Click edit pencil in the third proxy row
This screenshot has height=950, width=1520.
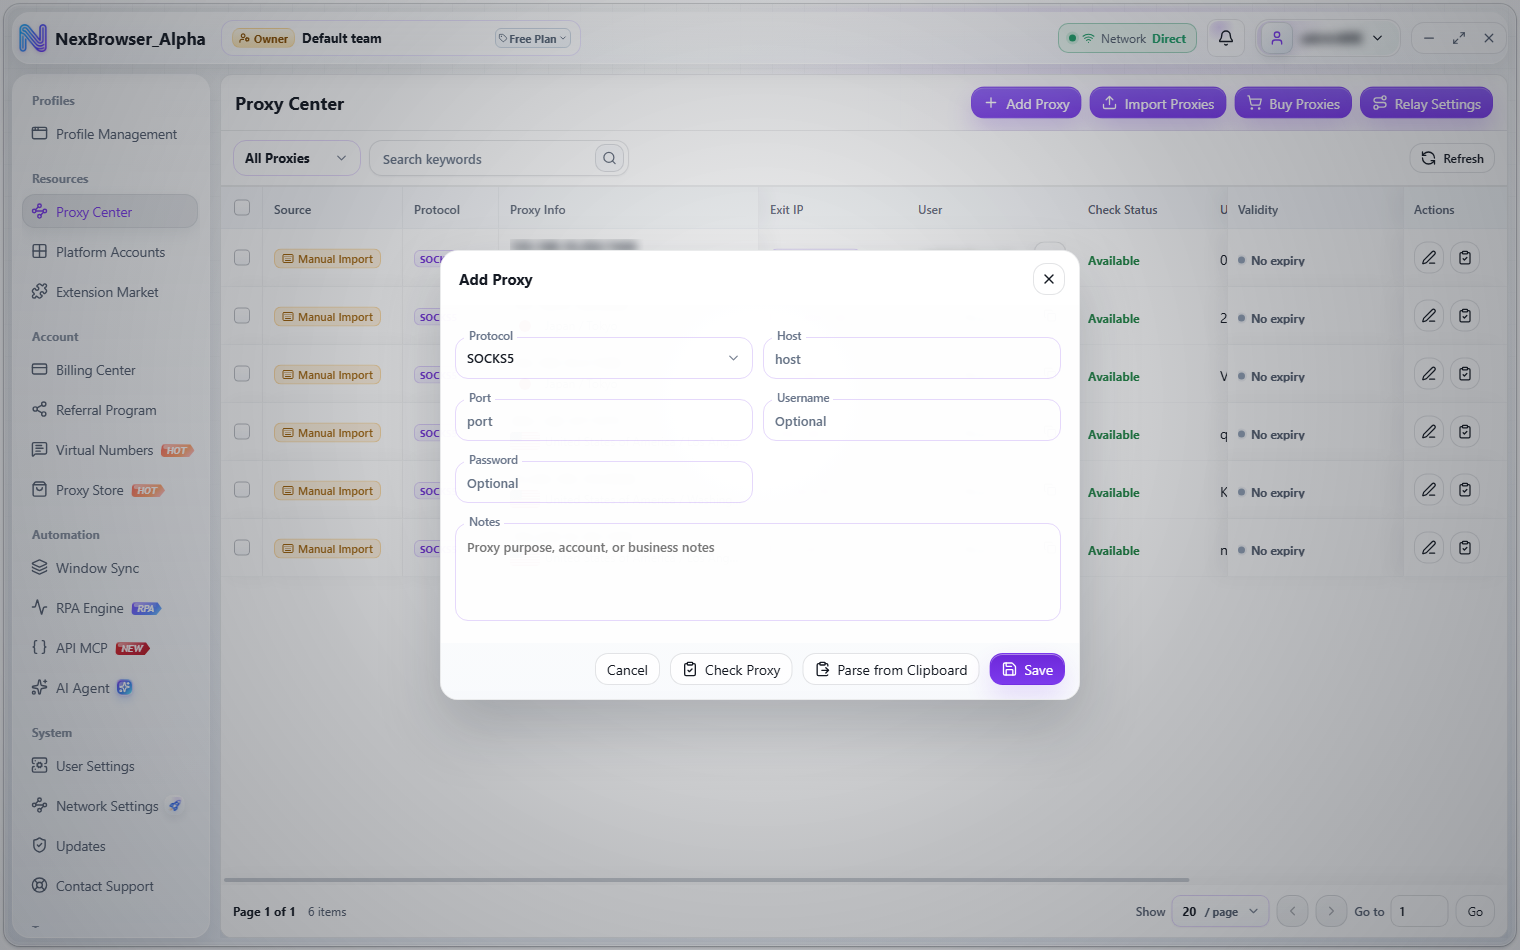(x=1429, y=374)
